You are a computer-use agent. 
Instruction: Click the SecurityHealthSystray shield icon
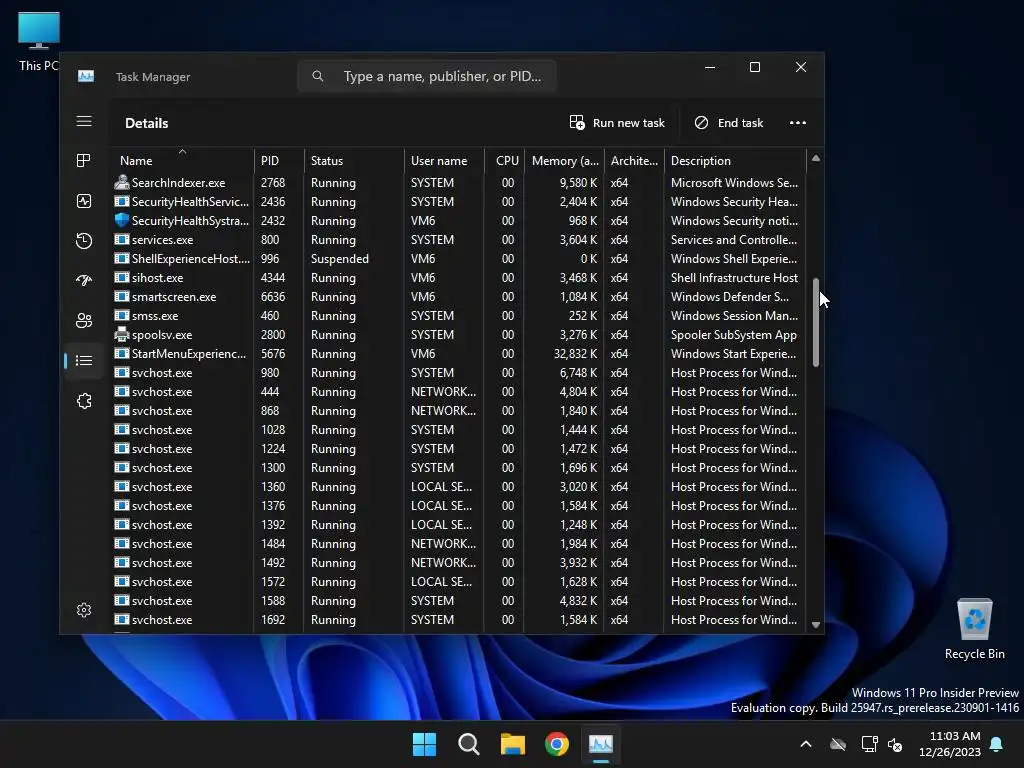point(121,221)
